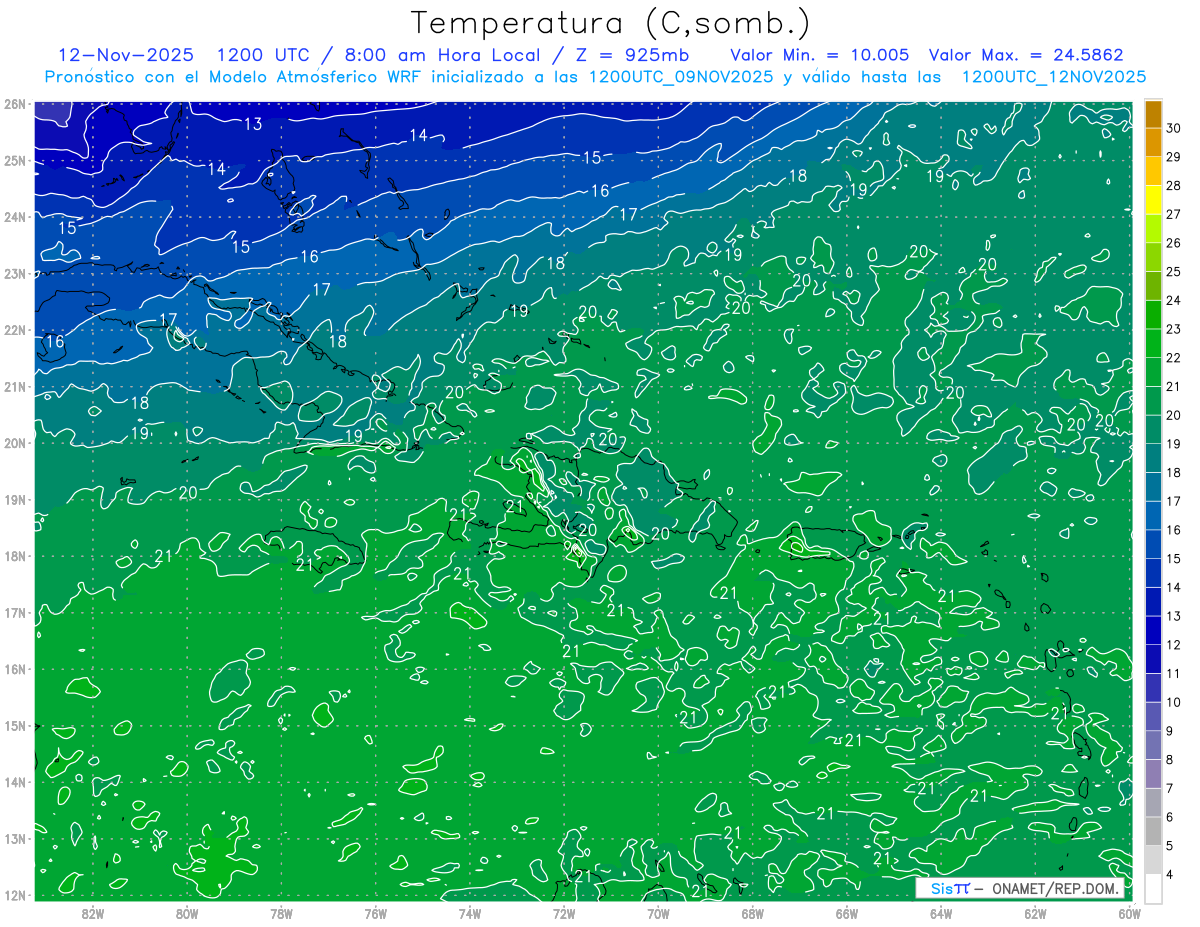Click the gray swatch between 5 and 6
Viewport: 1200px width, 927px height.
pos(1153,831)
